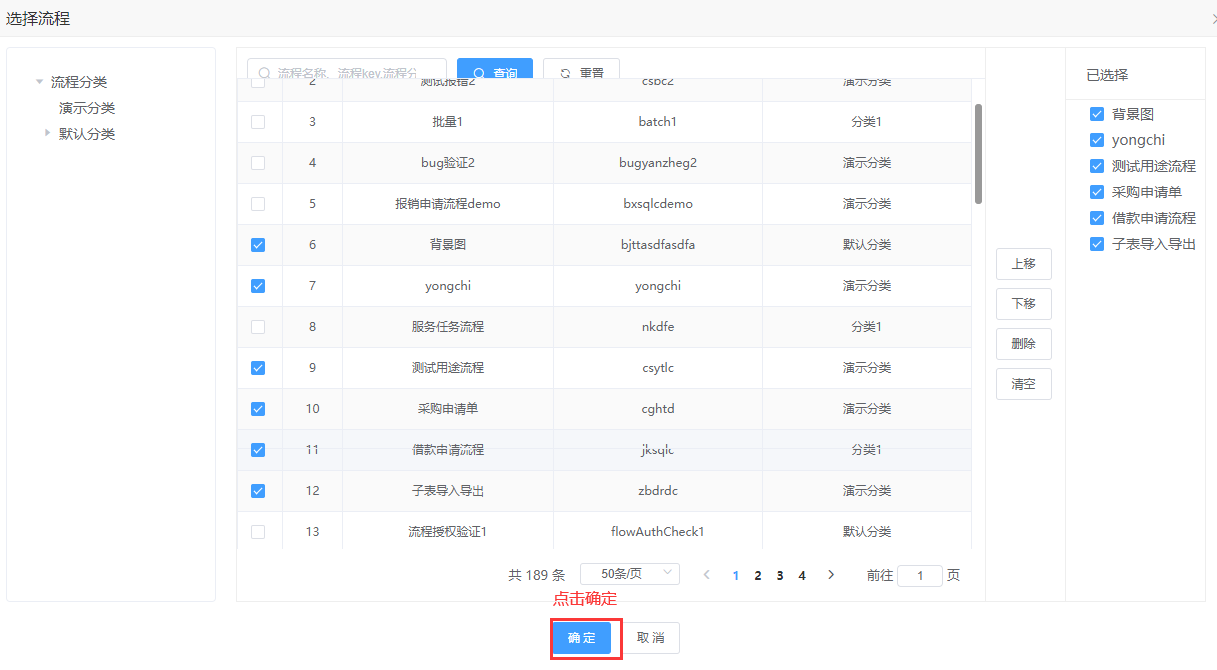The width and height of the screenshot is (1217, 670).
Task: Click the batch1 key cell
Action: [658, 122]
